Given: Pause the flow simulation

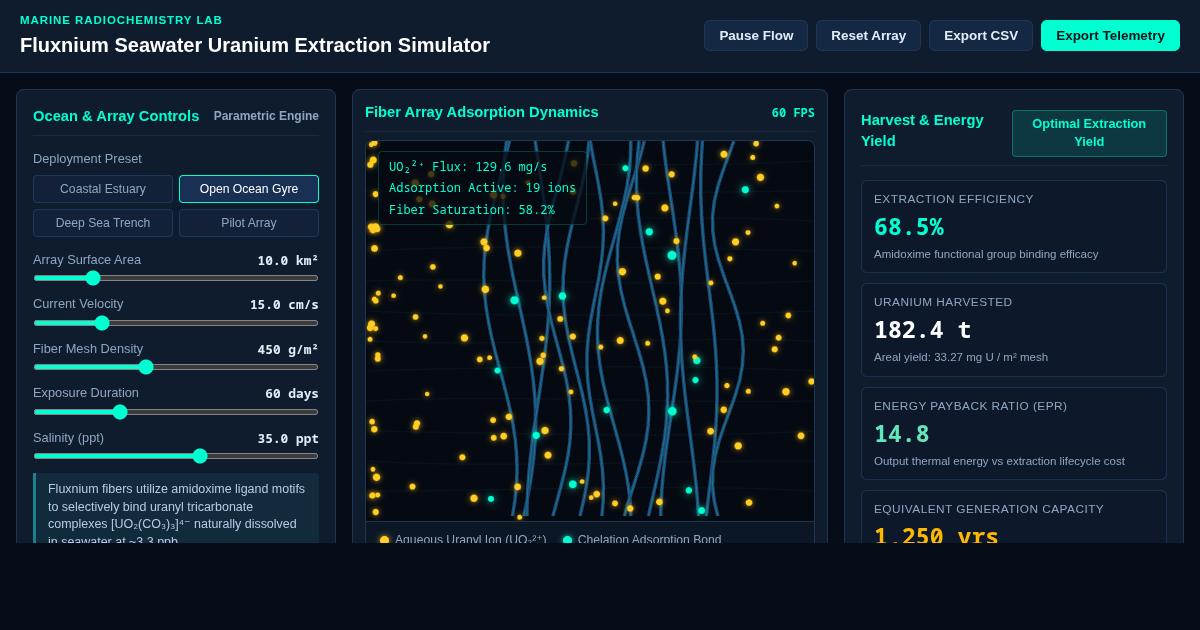Looking at the screenshot, I should click(x=756, y=35).
